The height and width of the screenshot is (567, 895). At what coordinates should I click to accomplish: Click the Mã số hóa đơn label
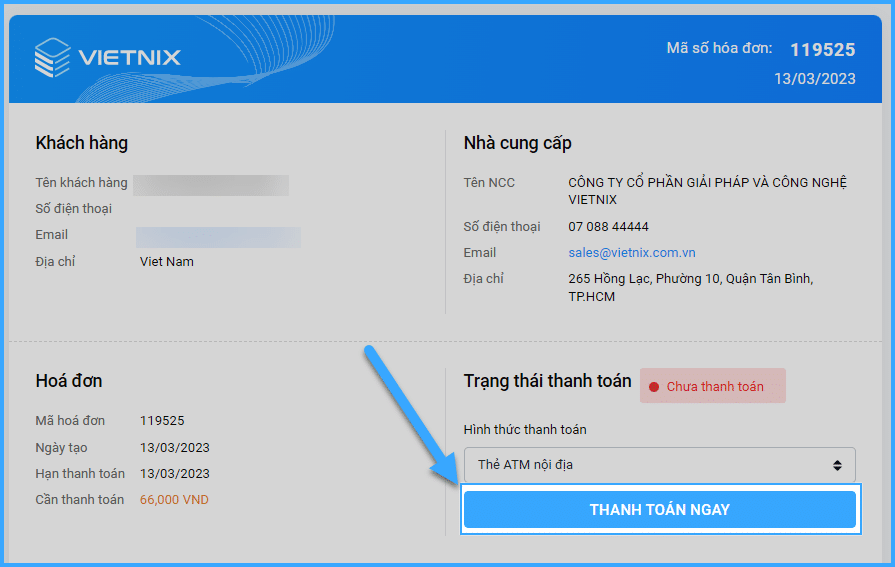[x=719, y=49]
